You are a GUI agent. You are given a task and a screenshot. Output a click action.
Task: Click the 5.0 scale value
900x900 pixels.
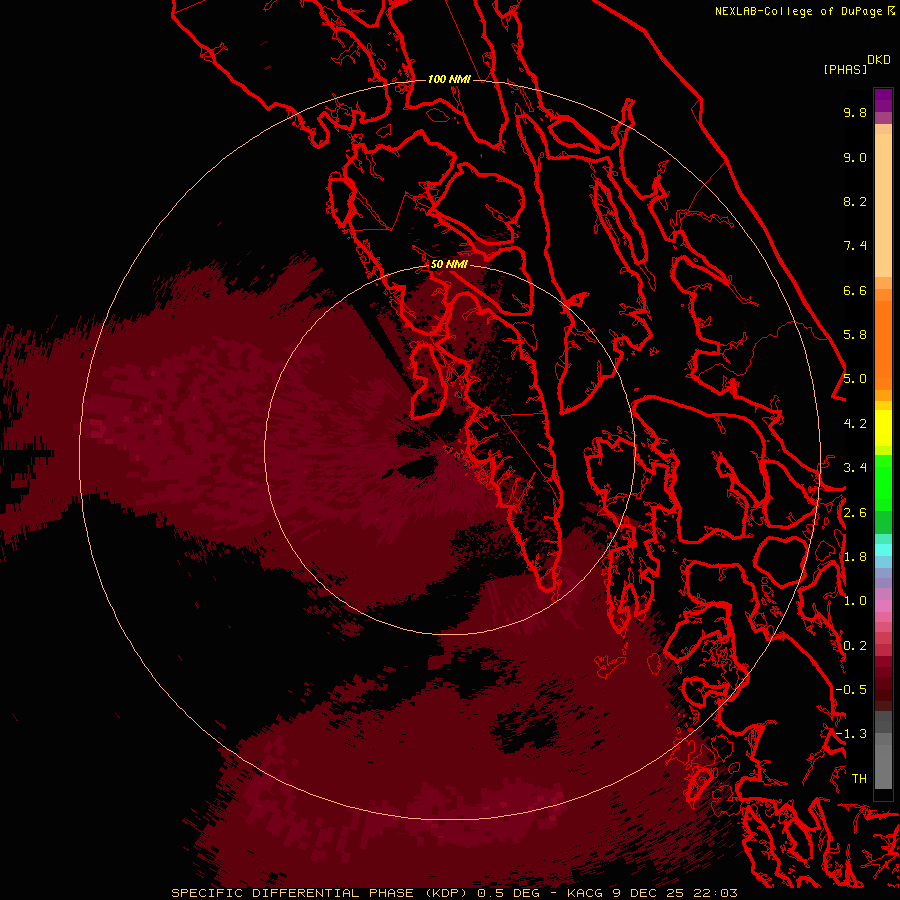[x=855, y=379]
